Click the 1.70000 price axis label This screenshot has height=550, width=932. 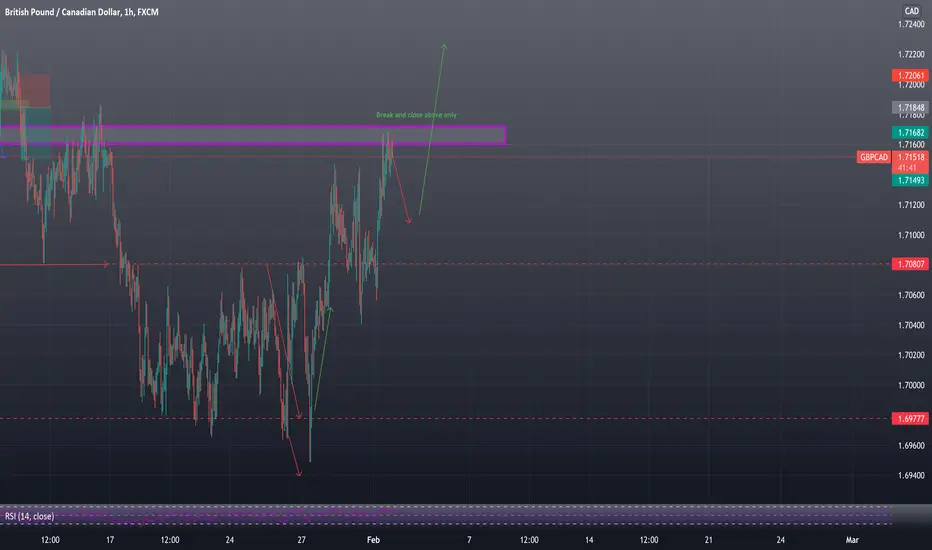911,385
